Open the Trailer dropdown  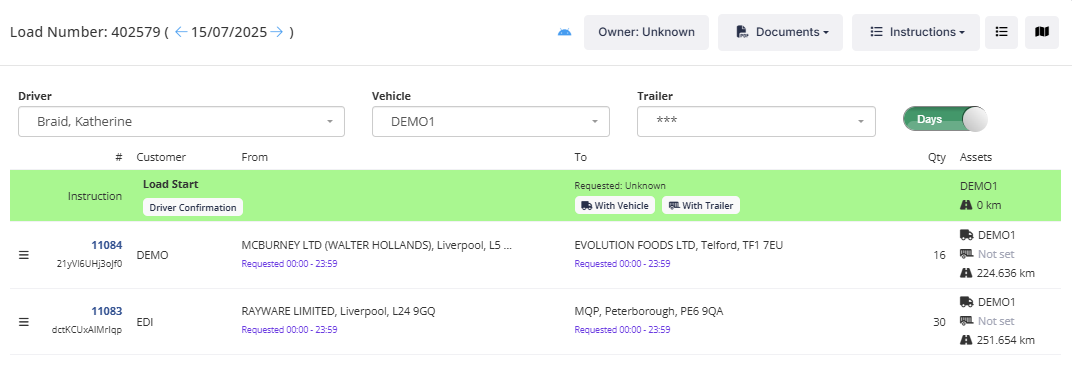click(756, 122)
